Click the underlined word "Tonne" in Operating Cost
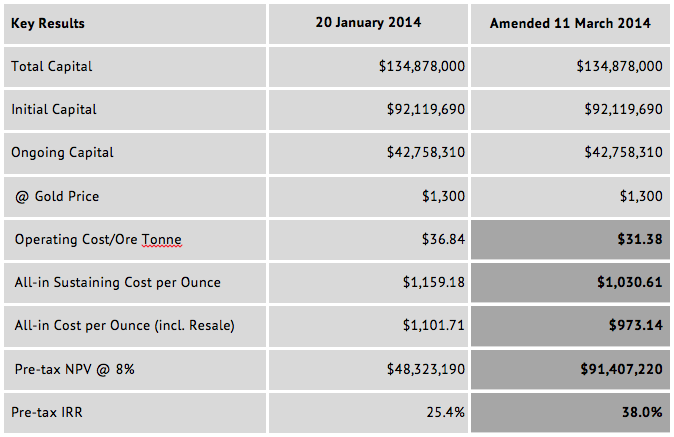This screenshot has width=674, height=437. 161,239
